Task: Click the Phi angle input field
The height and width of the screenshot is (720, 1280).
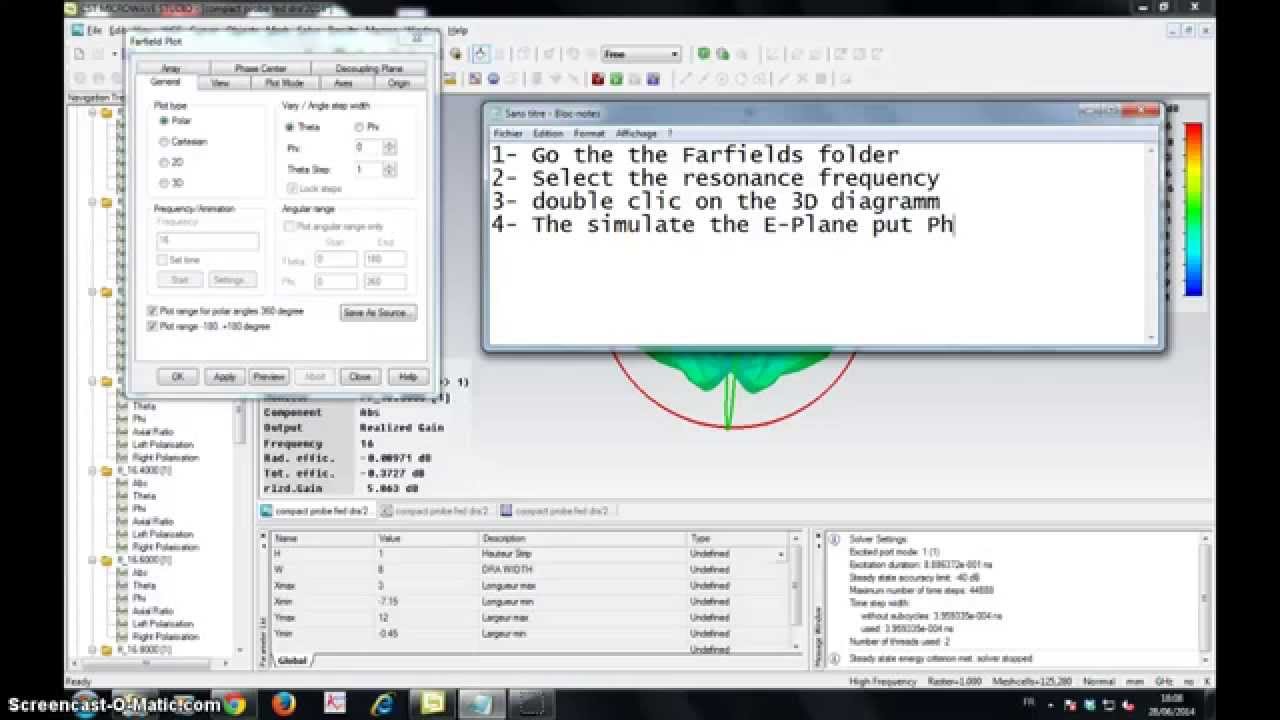Action: (369, 147)
